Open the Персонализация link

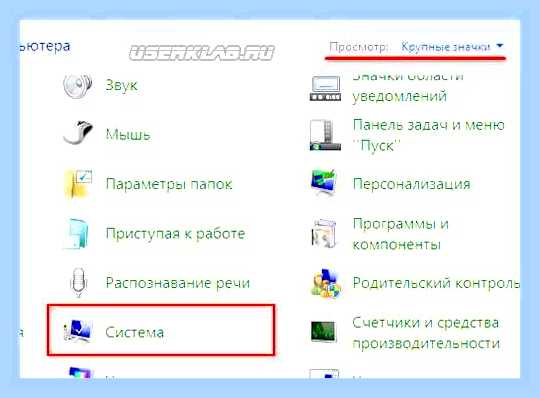(412, 184)
